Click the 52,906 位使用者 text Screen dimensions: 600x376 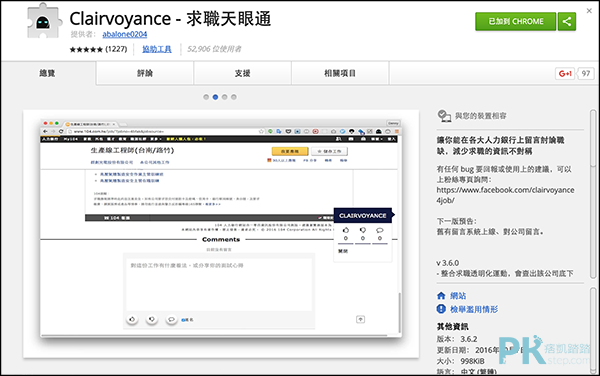point(214,49)
